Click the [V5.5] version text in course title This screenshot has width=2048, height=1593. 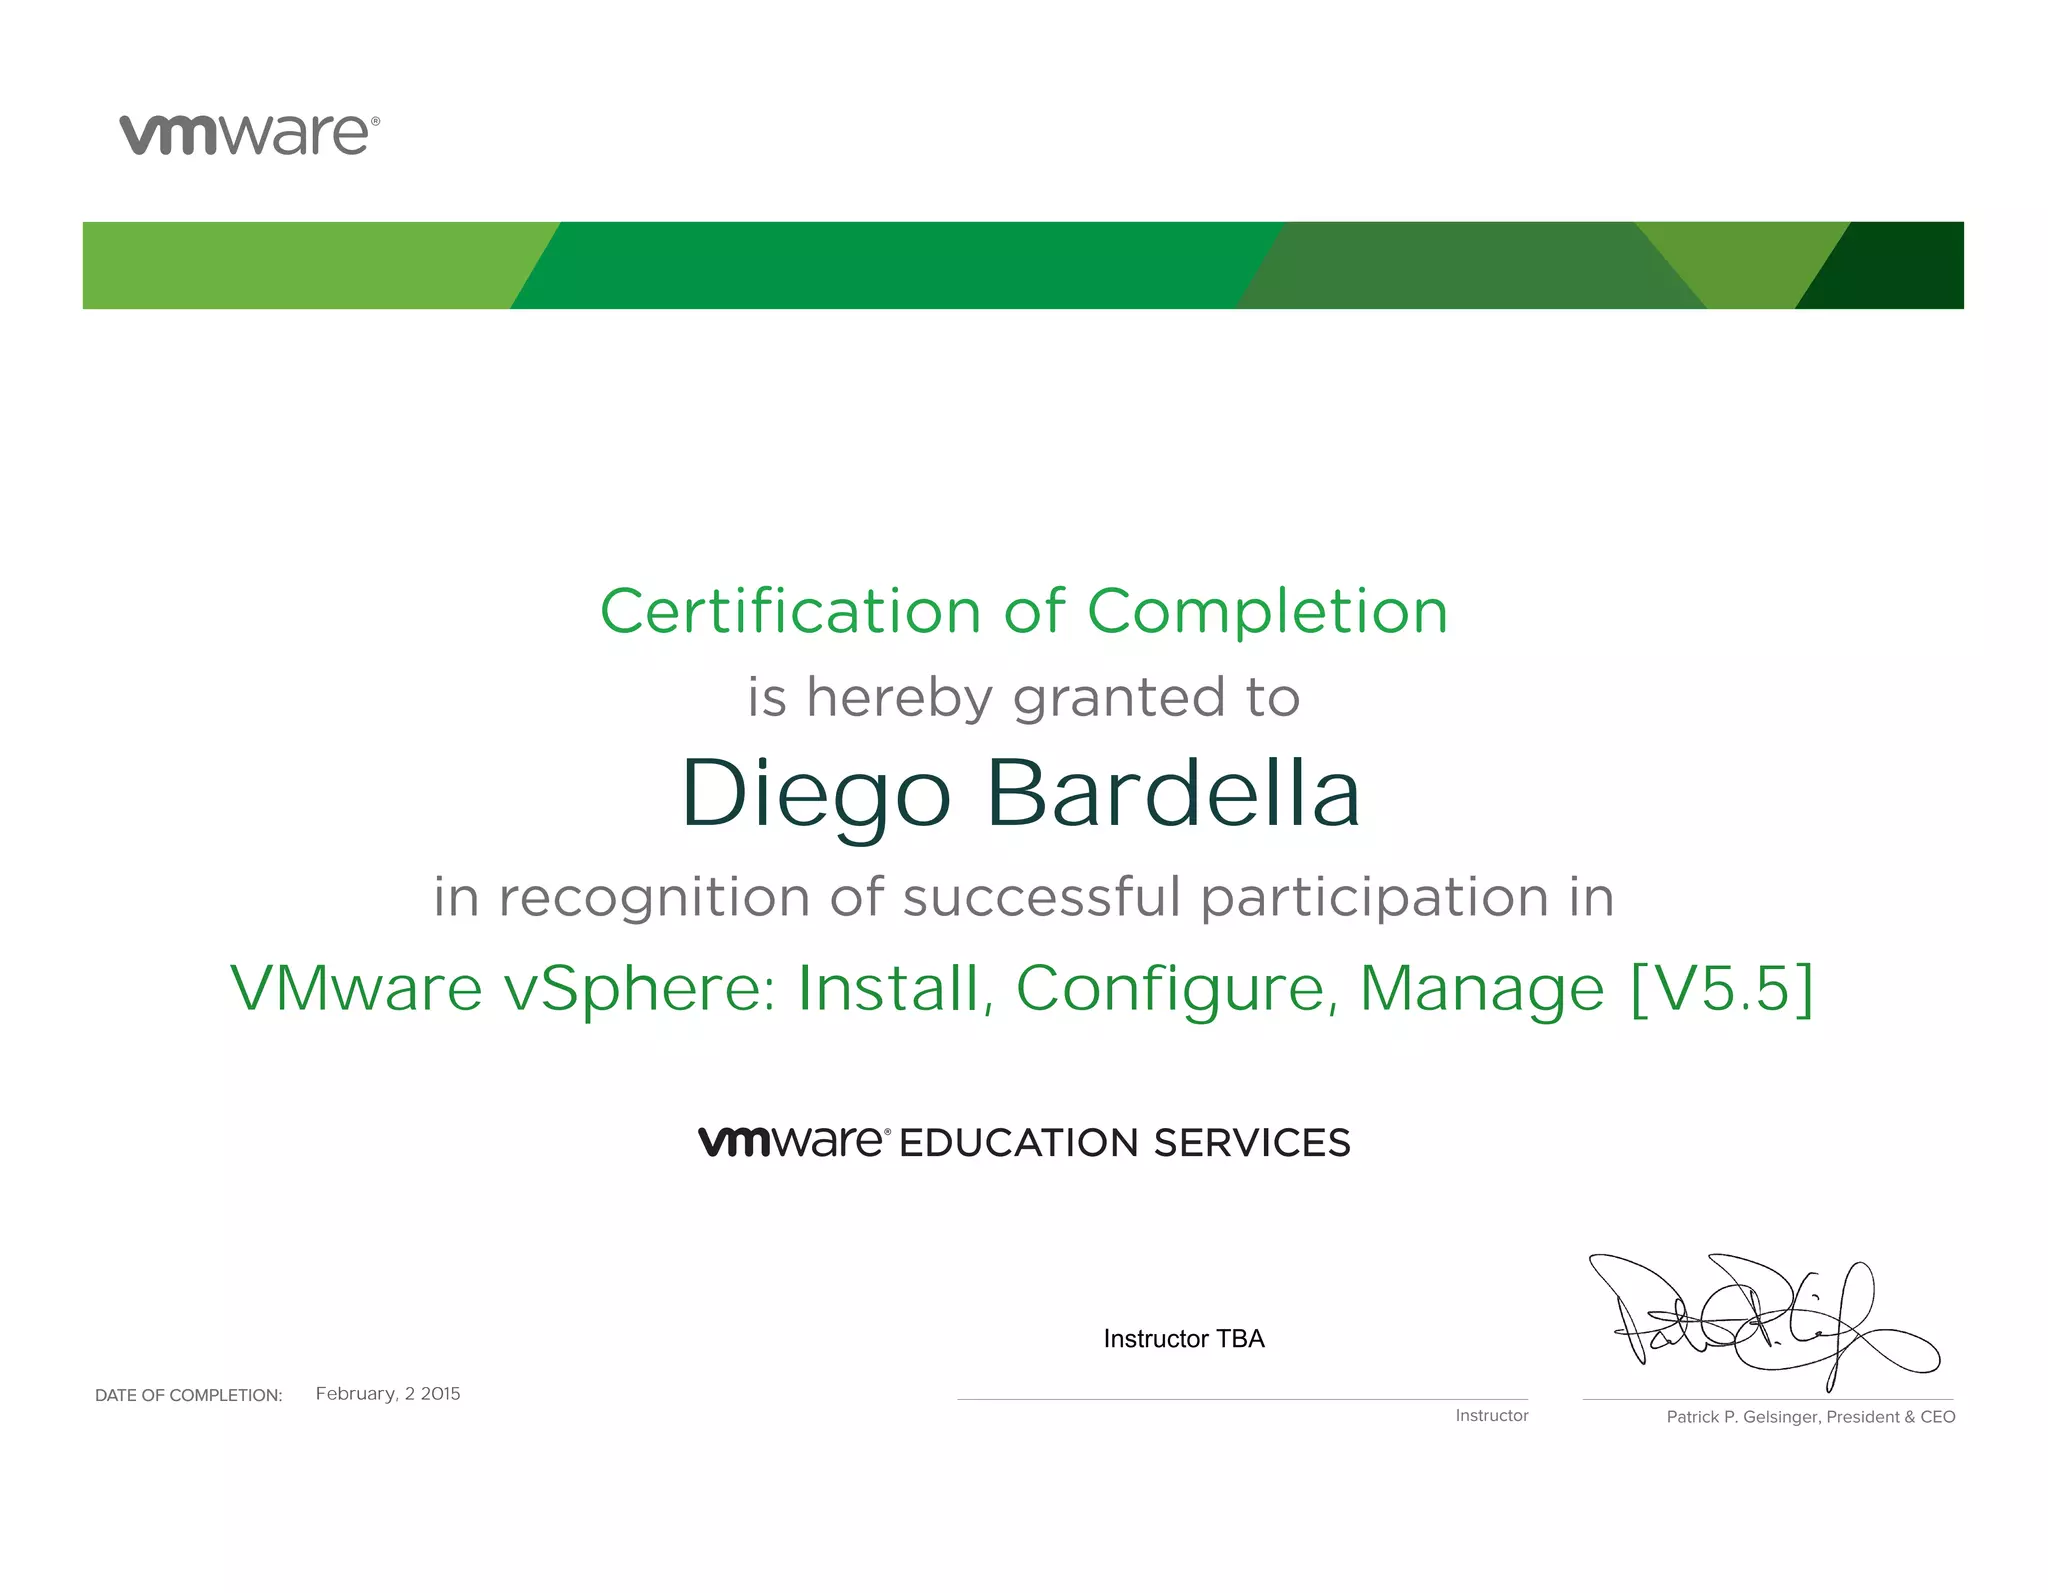(x=1721, y=988)
